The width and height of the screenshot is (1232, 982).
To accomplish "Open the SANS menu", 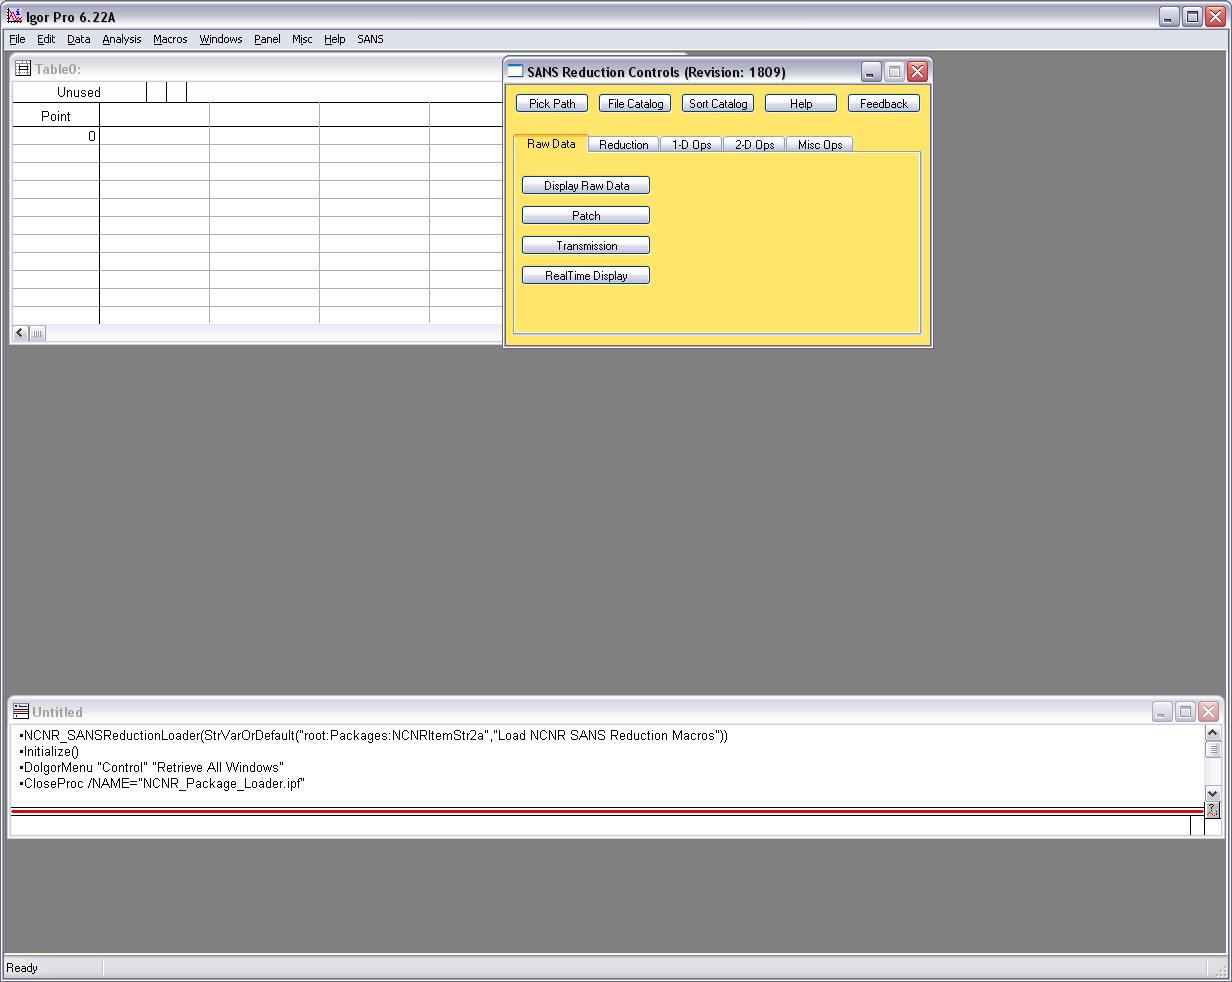I will coord(370,39).
